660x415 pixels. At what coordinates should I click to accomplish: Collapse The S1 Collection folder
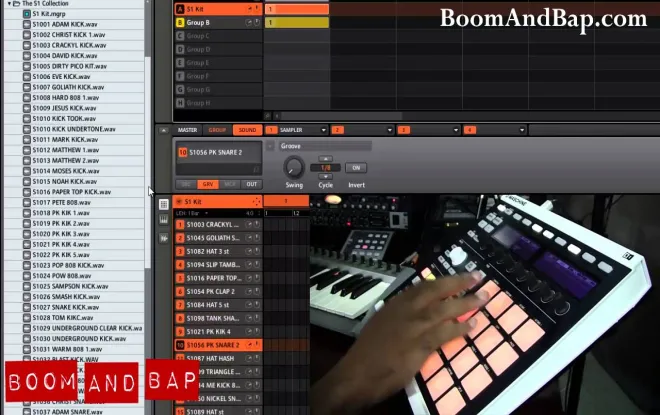click(x=9, y=3)
